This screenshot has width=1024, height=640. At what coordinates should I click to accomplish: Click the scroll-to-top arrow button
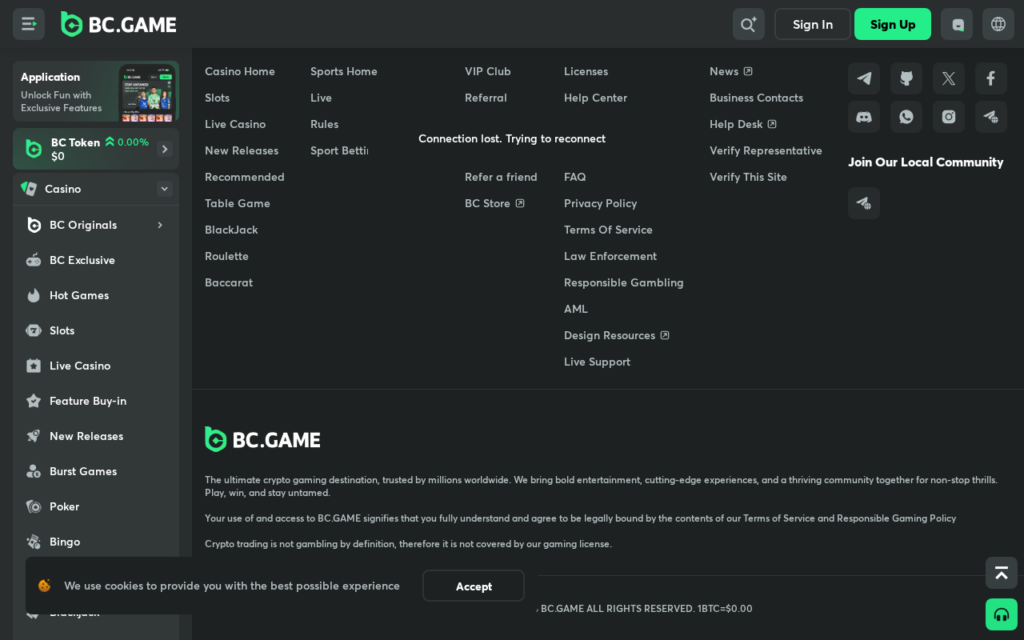coord(1001,573)
